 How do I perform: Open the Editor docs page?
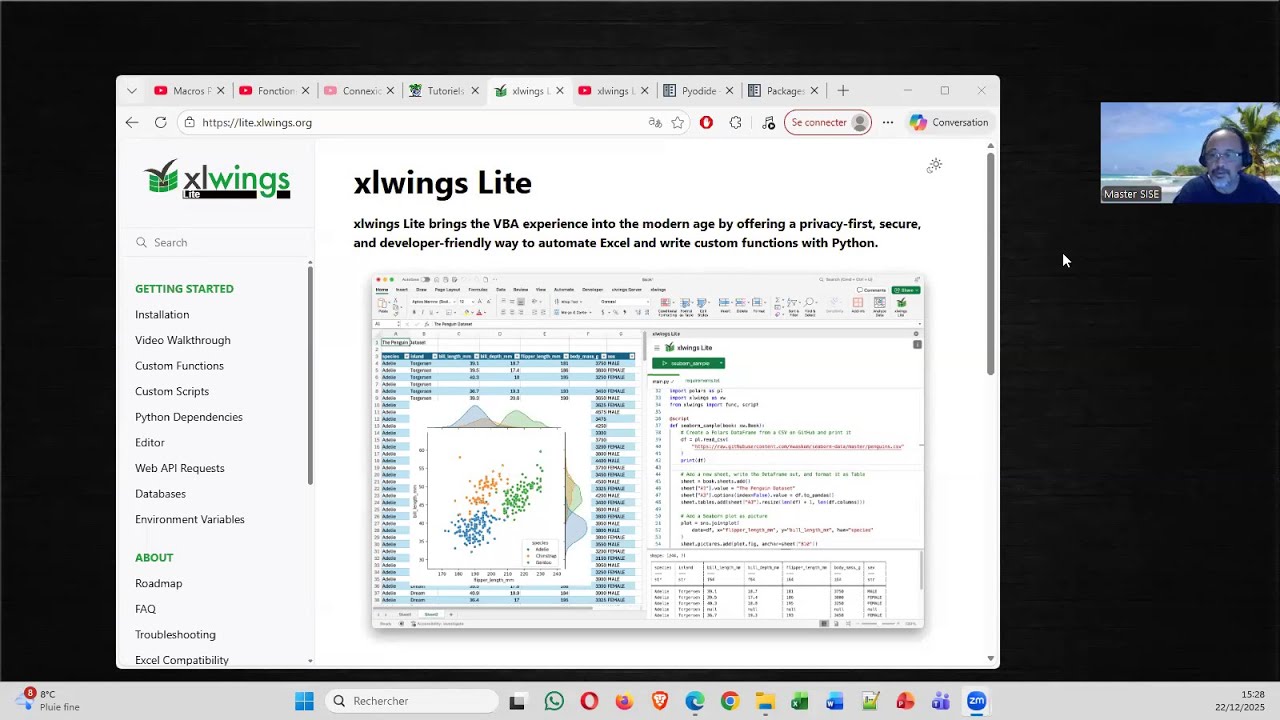coord(150,442)
